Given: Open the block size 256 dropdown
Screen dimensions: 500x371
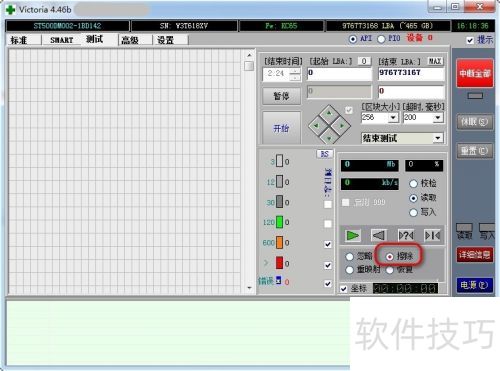Looking at the screenshot, I should click(x=393, y=117).
